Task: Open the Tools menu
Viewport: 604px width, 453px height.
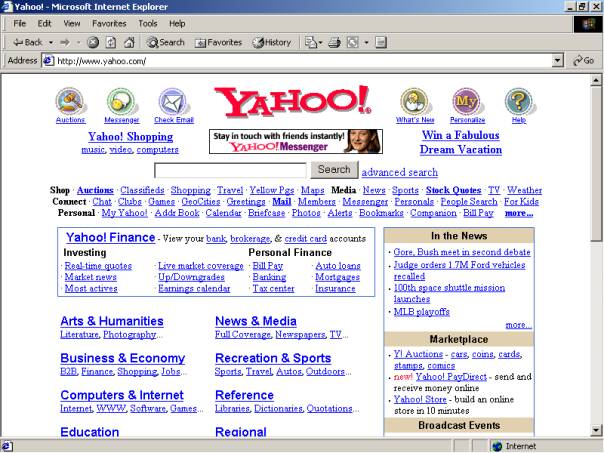Action: coord(147,23)
